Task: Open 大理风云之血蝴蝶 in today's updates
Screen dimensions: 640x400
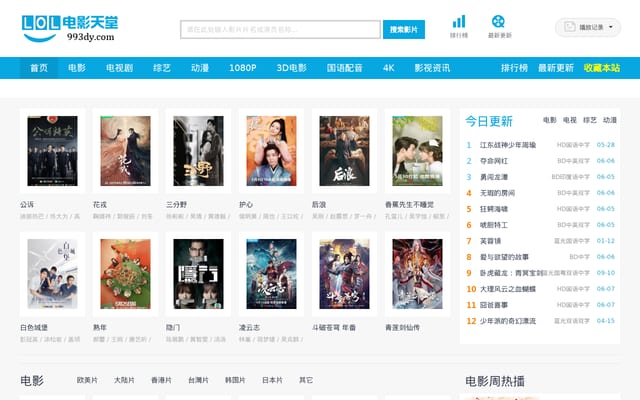Action: click(508, 289)
